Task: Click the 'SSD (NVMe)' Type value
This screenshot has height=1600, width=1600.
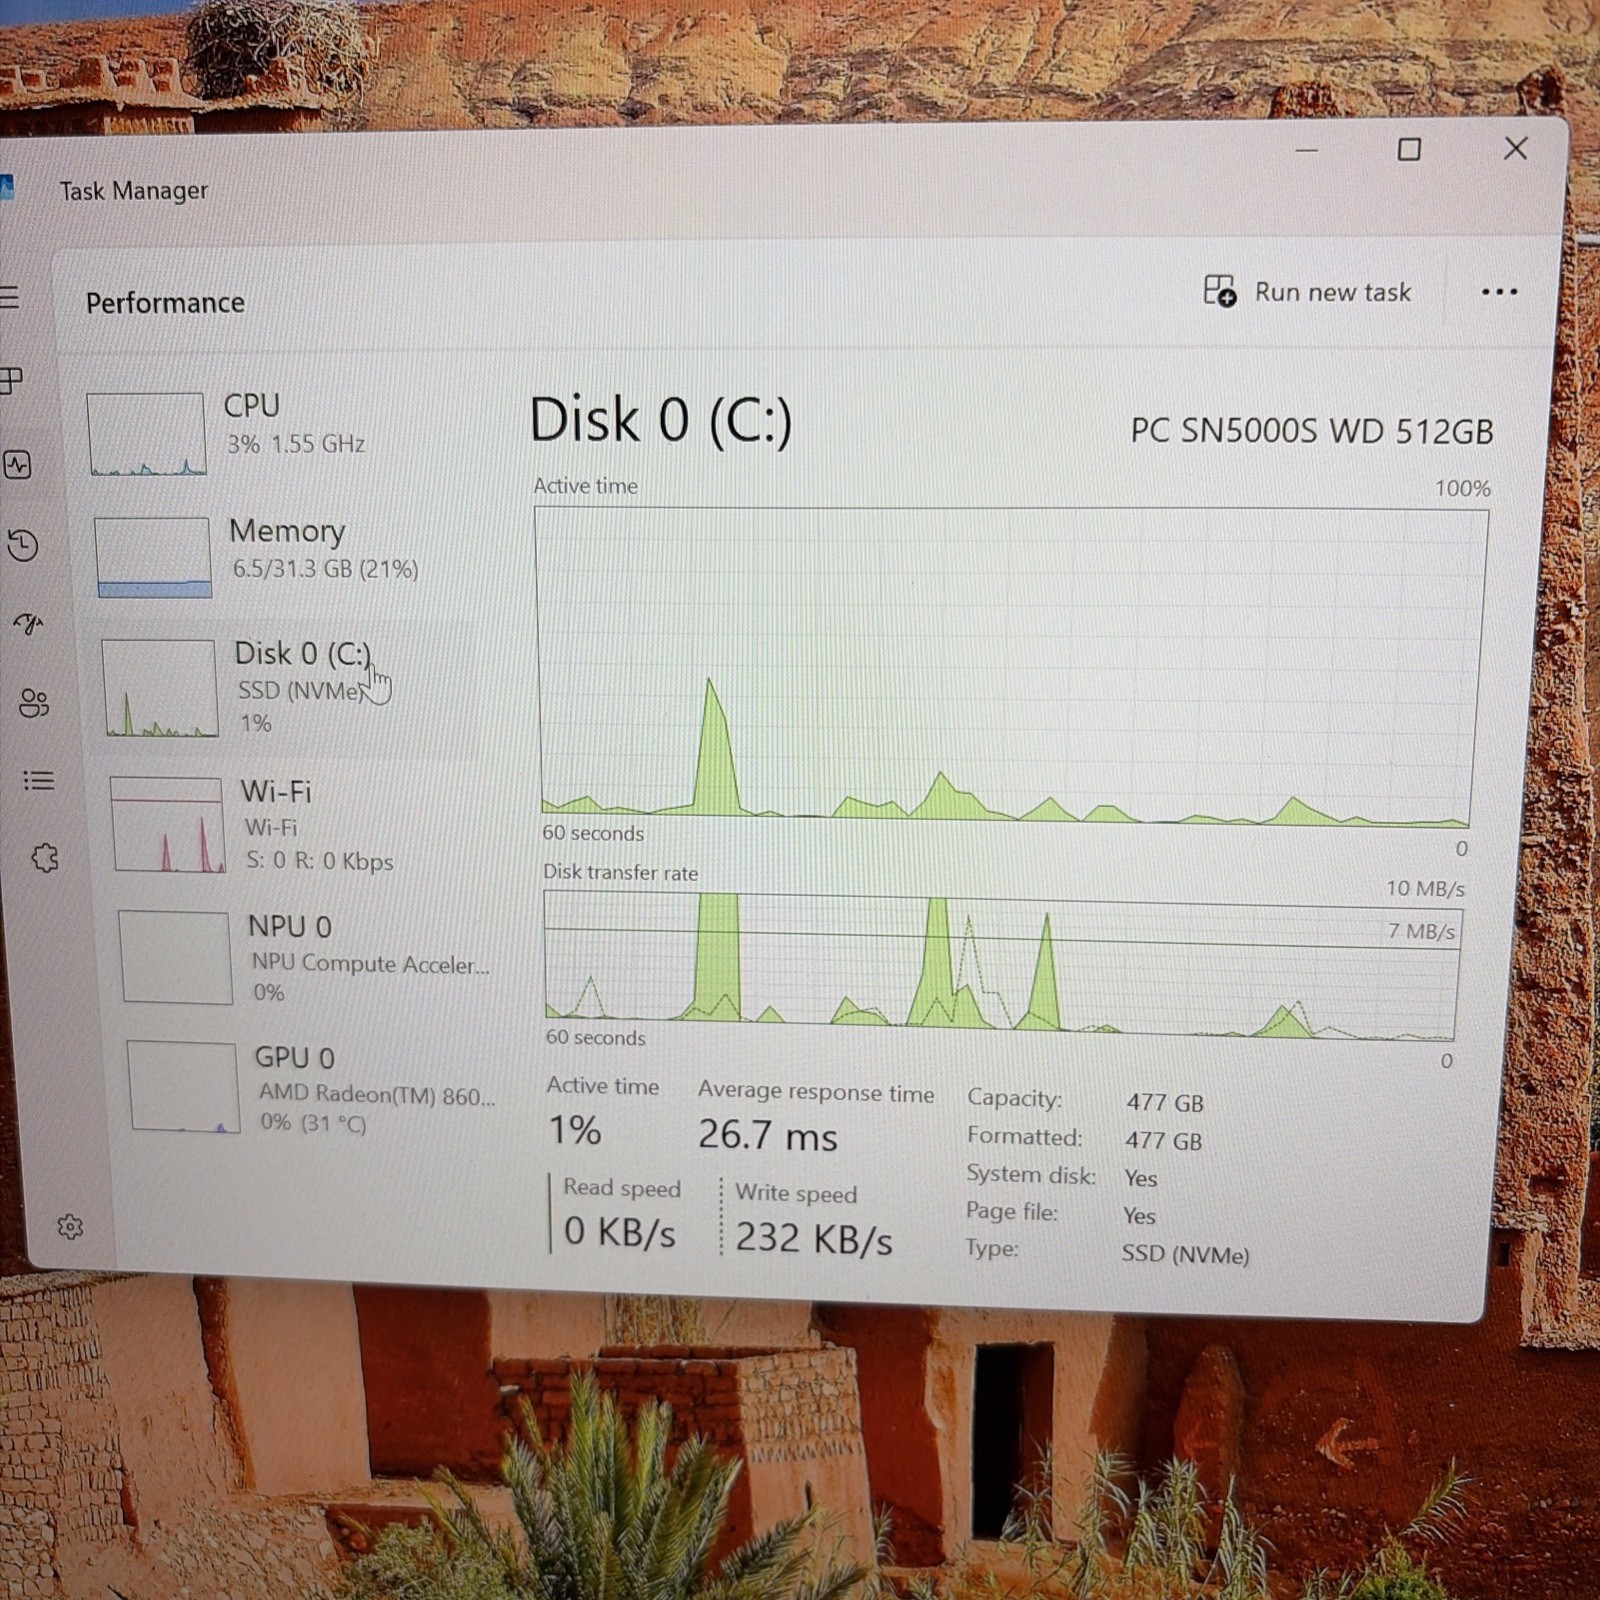Action: click(x=1185, y=1254)
